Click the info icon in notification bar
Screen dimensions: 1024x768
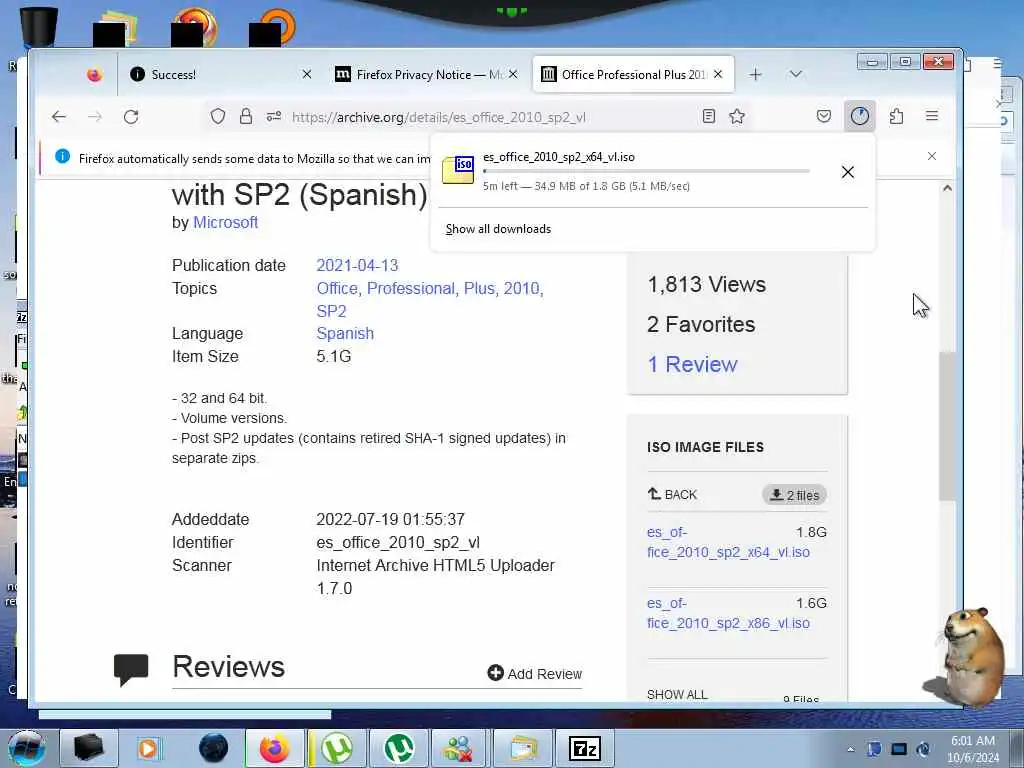pos(63,157)
